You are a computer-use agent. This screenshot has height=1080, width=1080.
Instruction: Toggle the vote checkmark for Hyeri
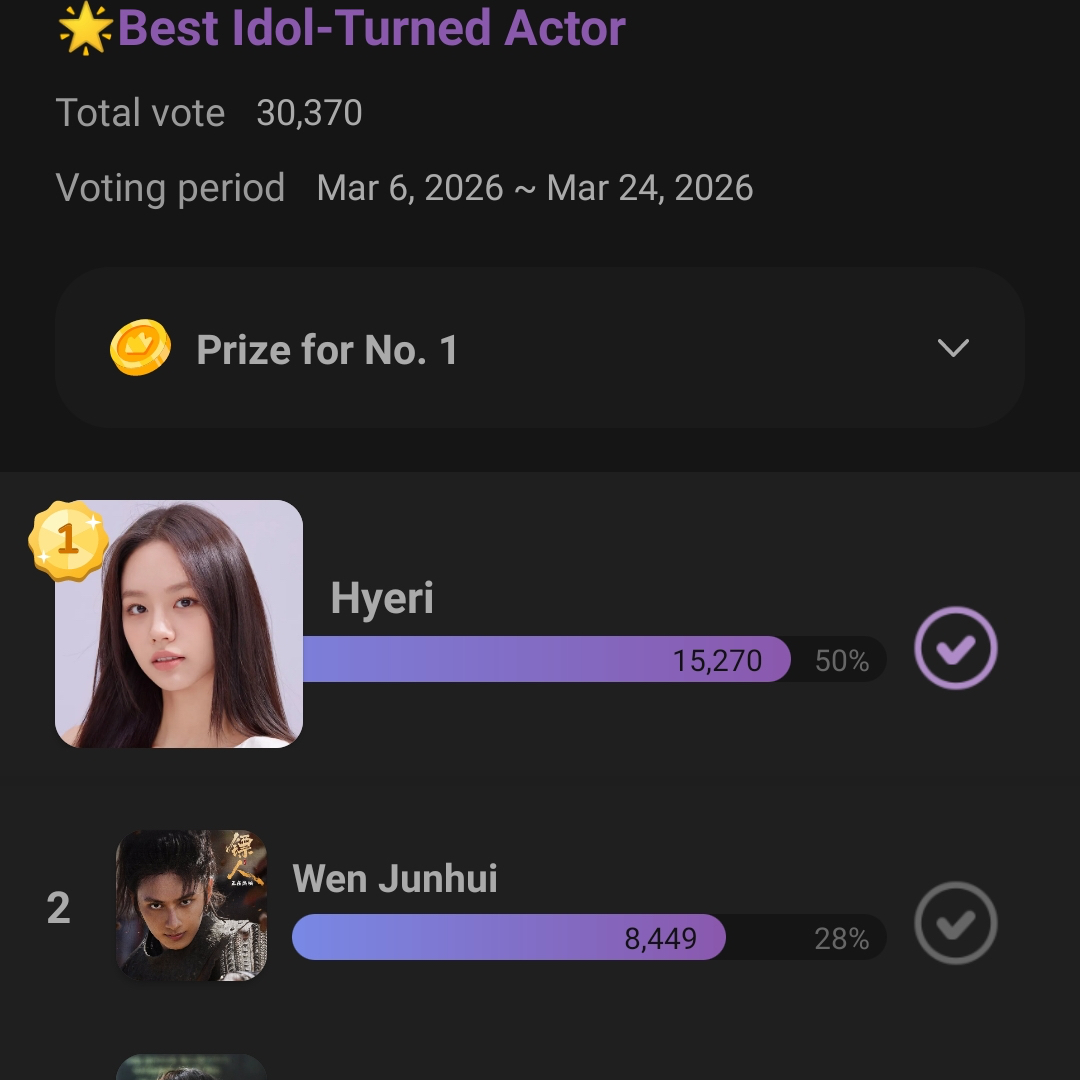click(x=955, y=648)
